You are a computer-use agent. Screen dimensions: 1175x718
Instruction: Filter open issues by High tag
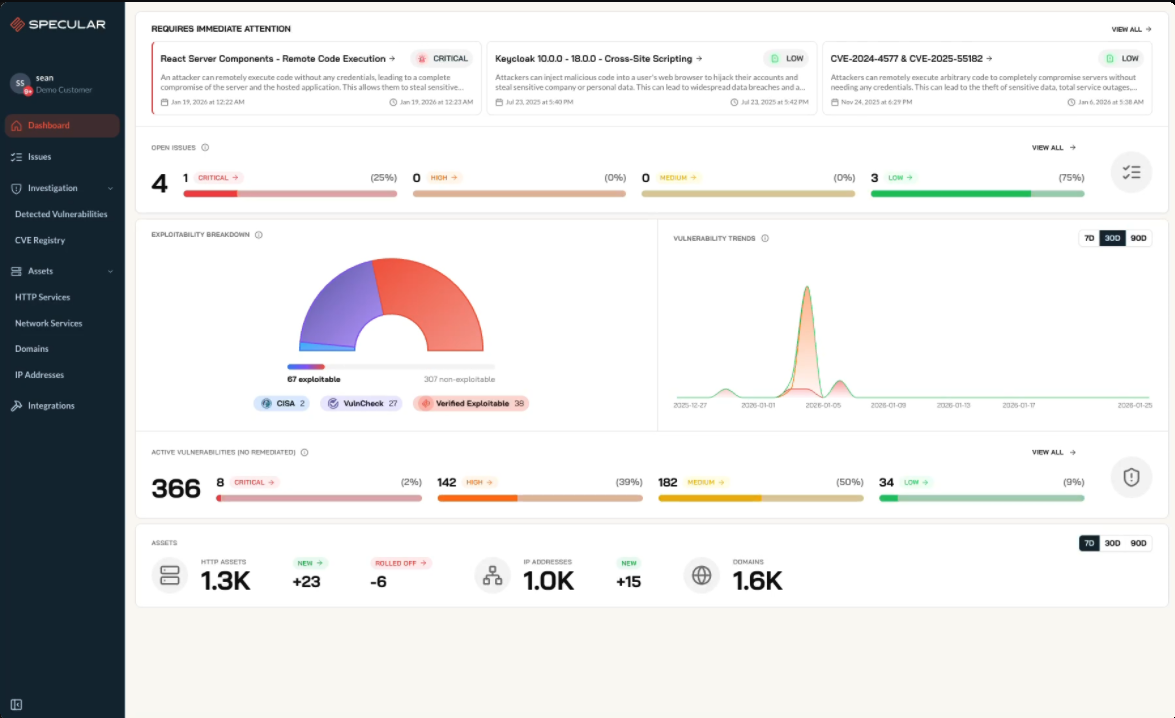point(444,178)
